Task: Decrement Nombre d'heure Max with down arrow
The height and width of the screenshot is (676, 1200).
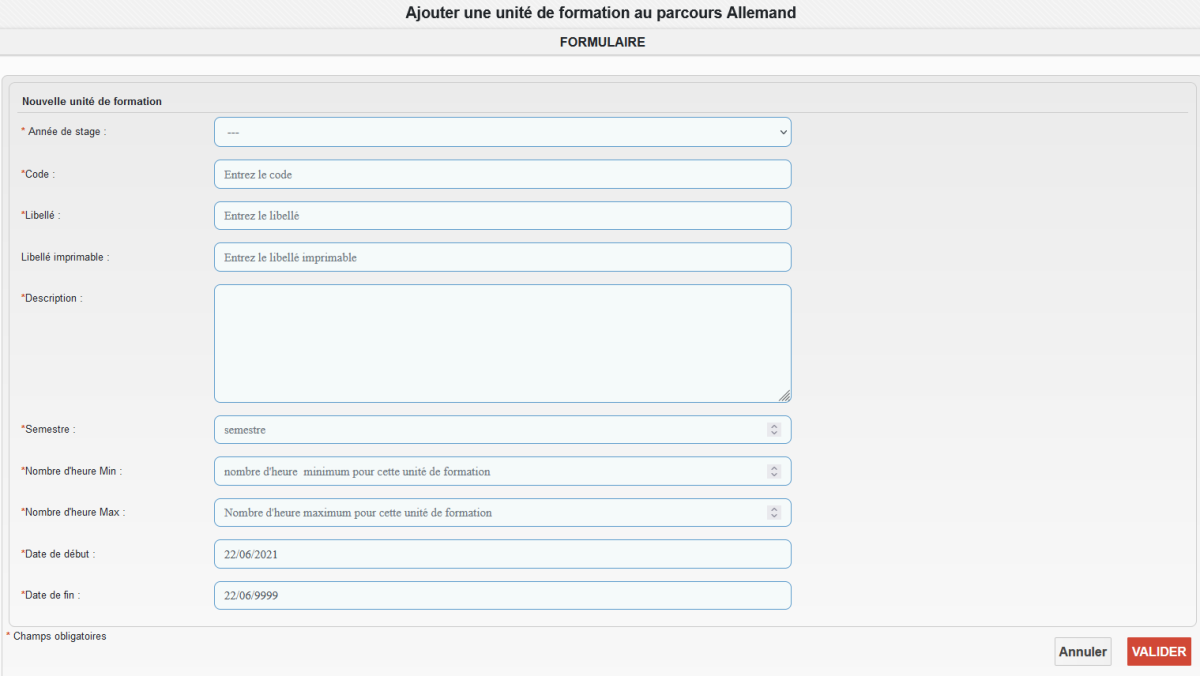Action: [x=774, y=517]
